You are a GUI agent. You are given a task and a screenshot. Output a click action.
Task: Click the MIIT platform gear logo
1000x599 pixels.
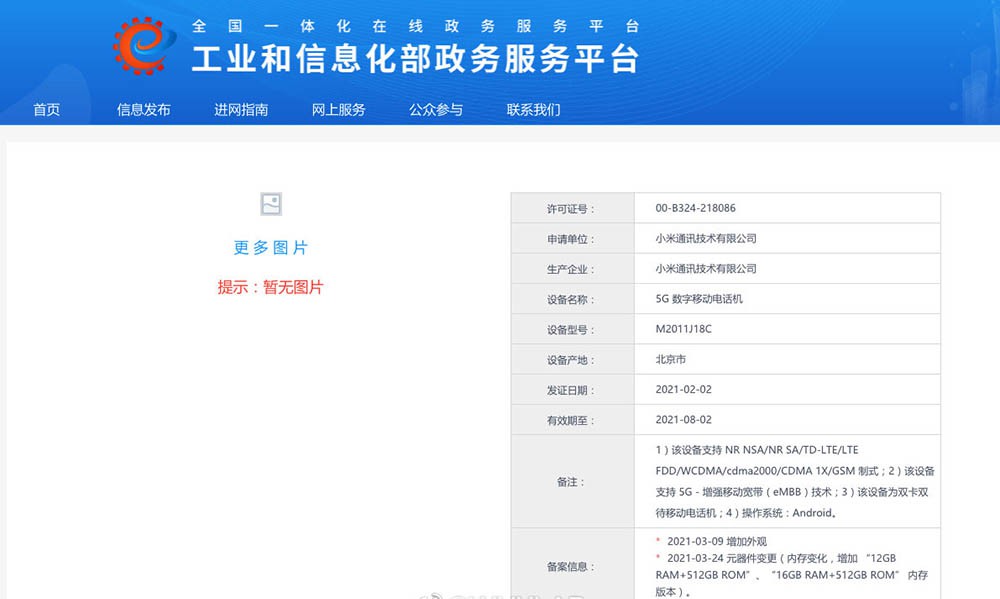click(x=144, y=46)
